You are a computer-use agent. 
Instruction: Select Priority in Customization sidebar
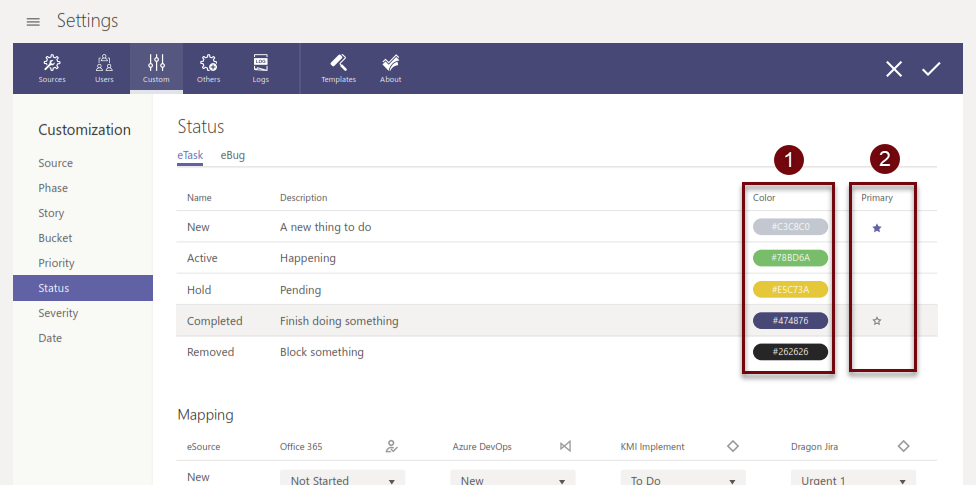(56, 263)
